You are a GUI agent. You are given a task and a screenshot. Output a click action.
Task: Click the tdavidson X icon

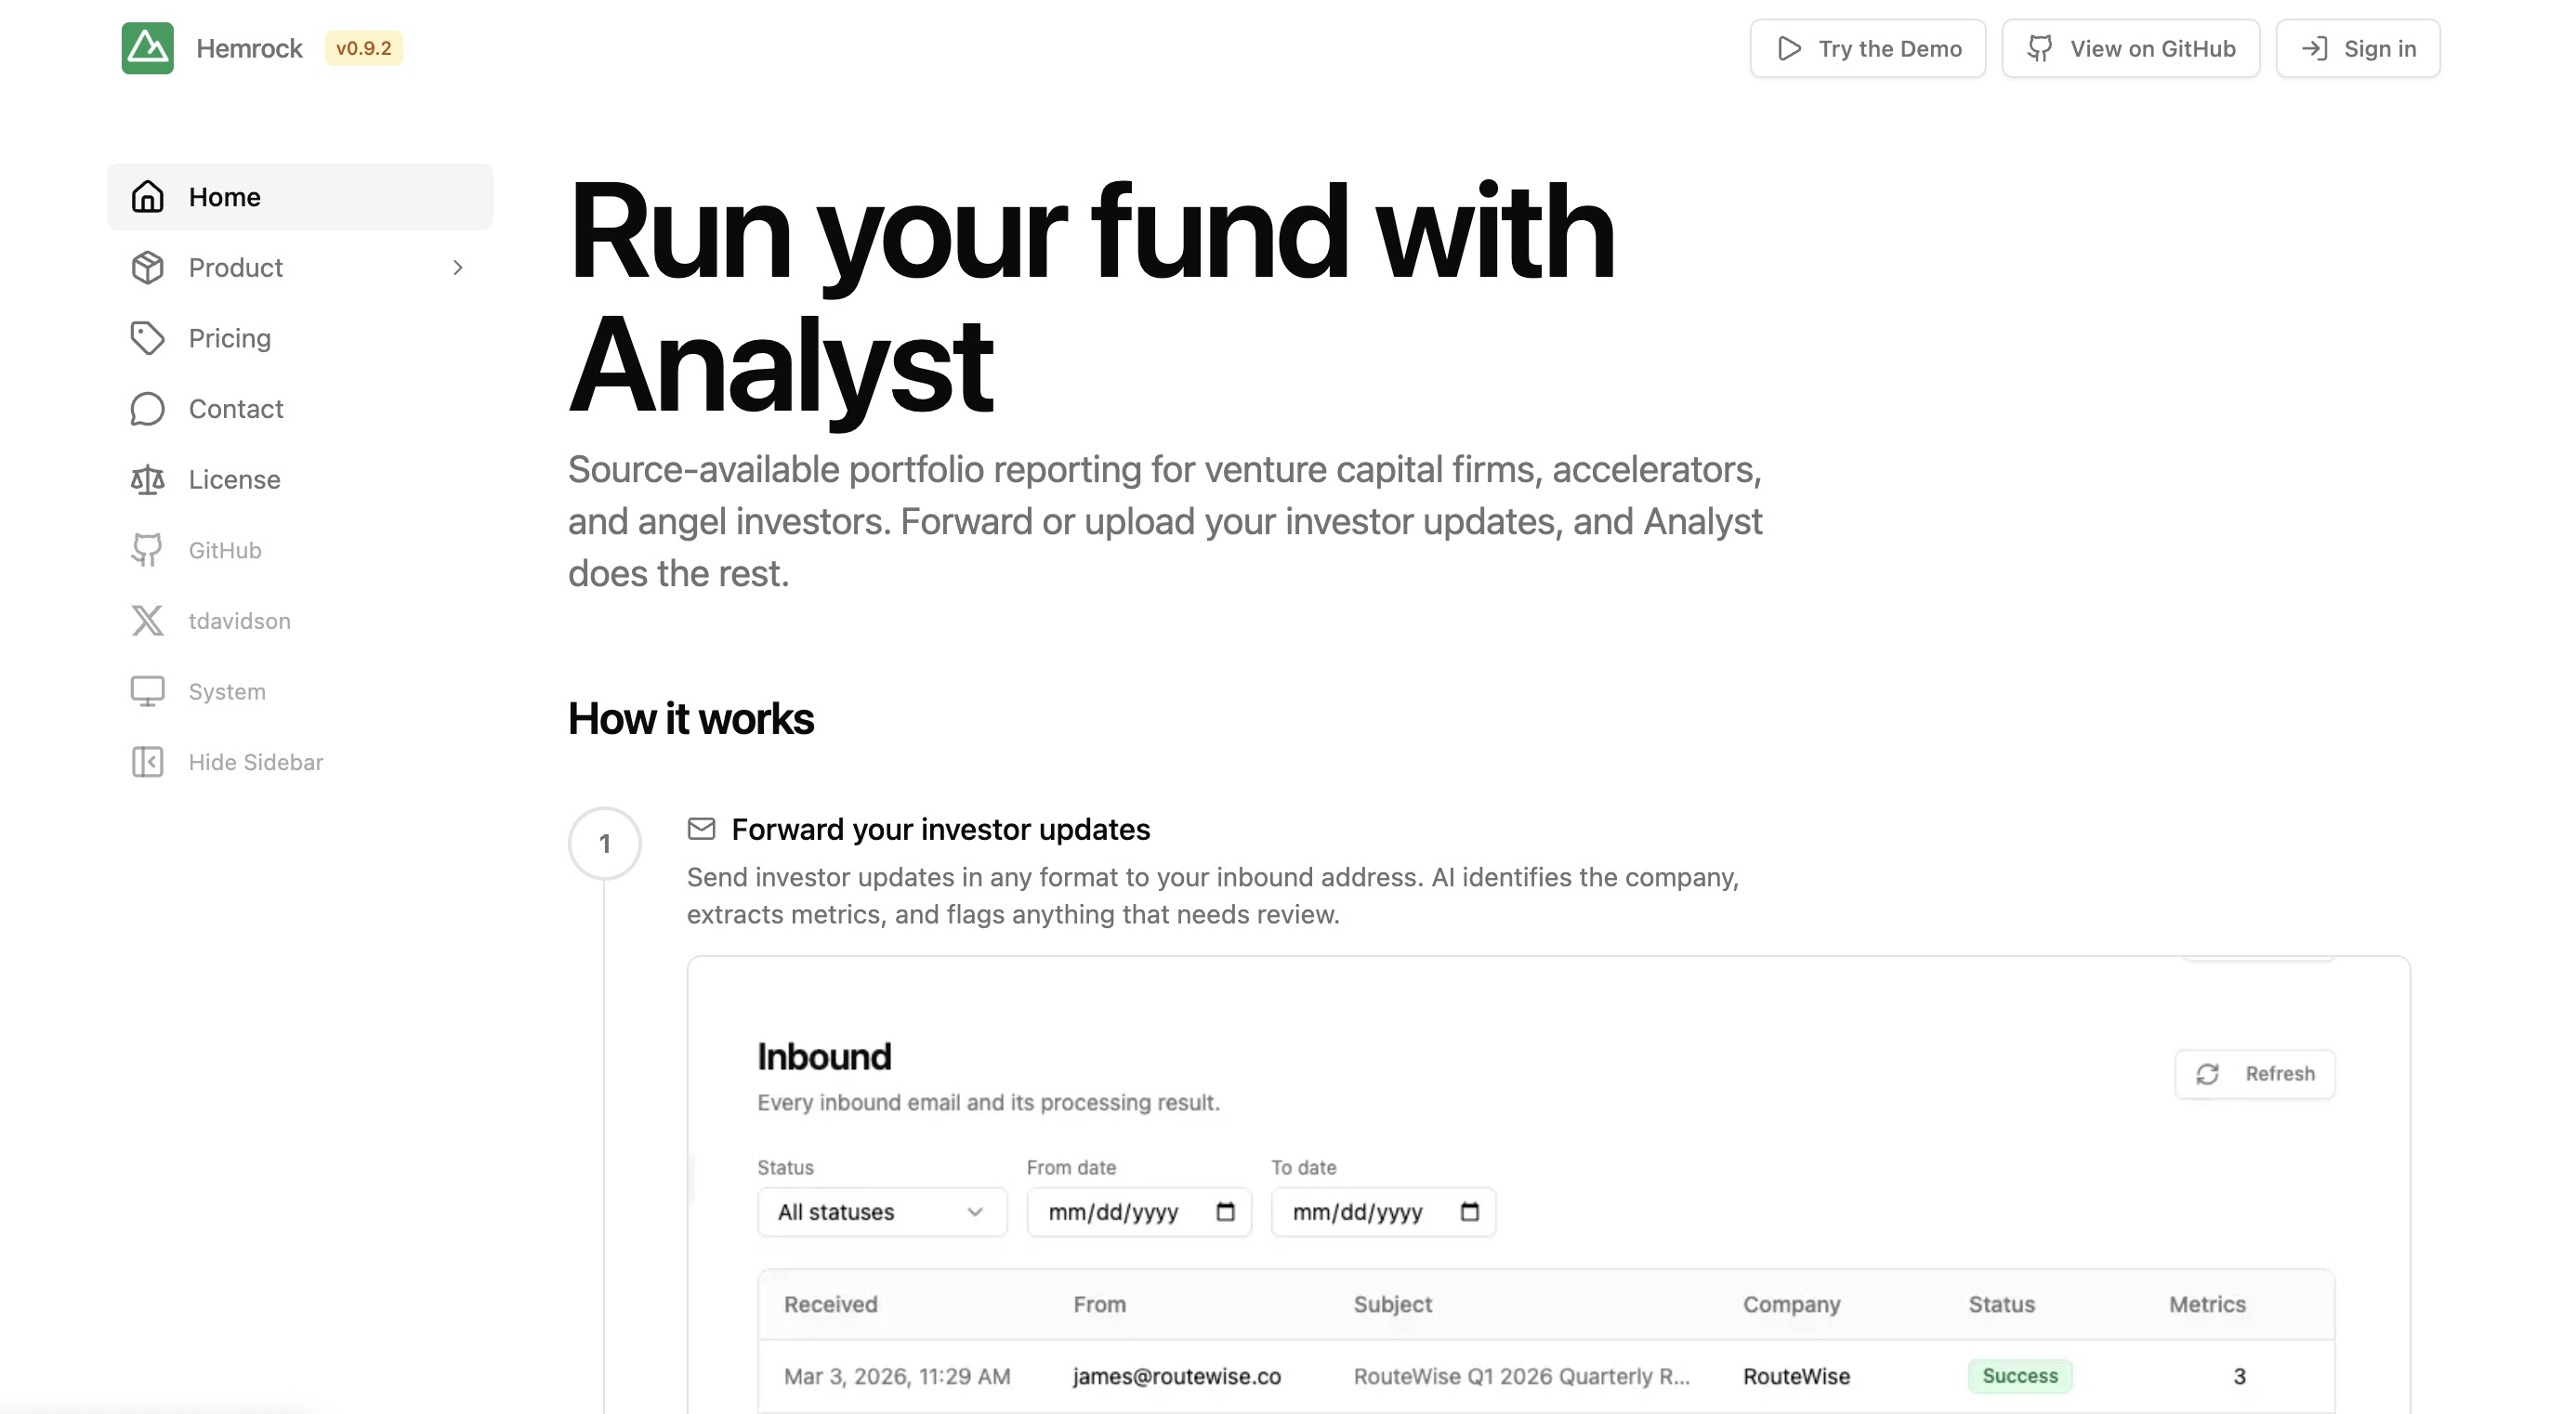pyautogui.click(x=147, y=620)
